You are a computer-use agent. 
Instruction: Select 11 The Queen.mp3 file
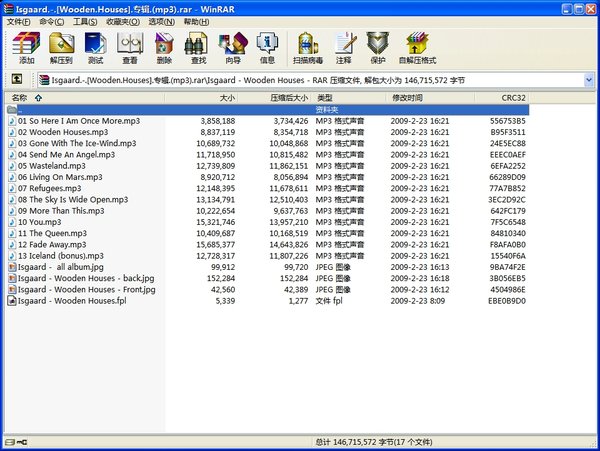[52, 233]
